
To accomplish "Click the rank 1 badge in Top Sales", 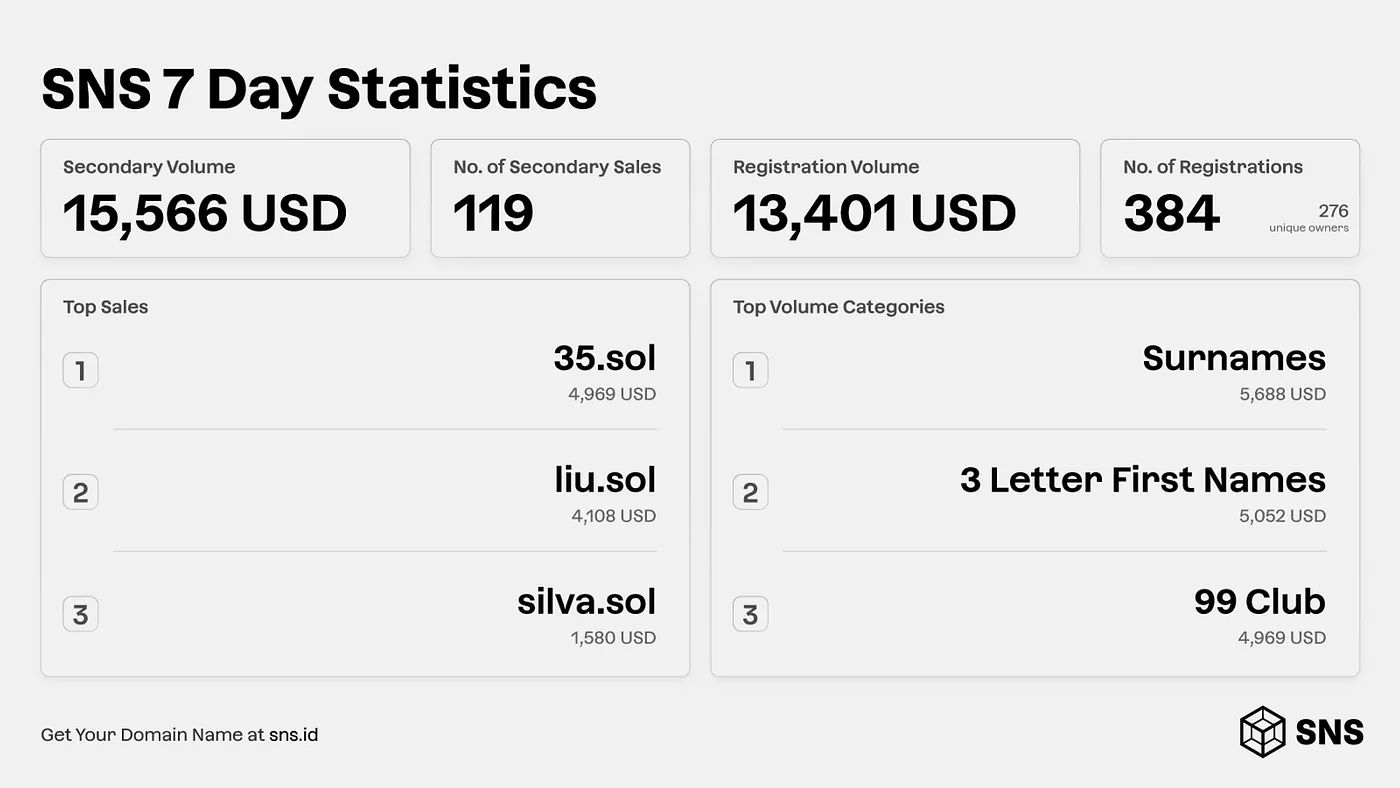I will (x=80, y=371).
